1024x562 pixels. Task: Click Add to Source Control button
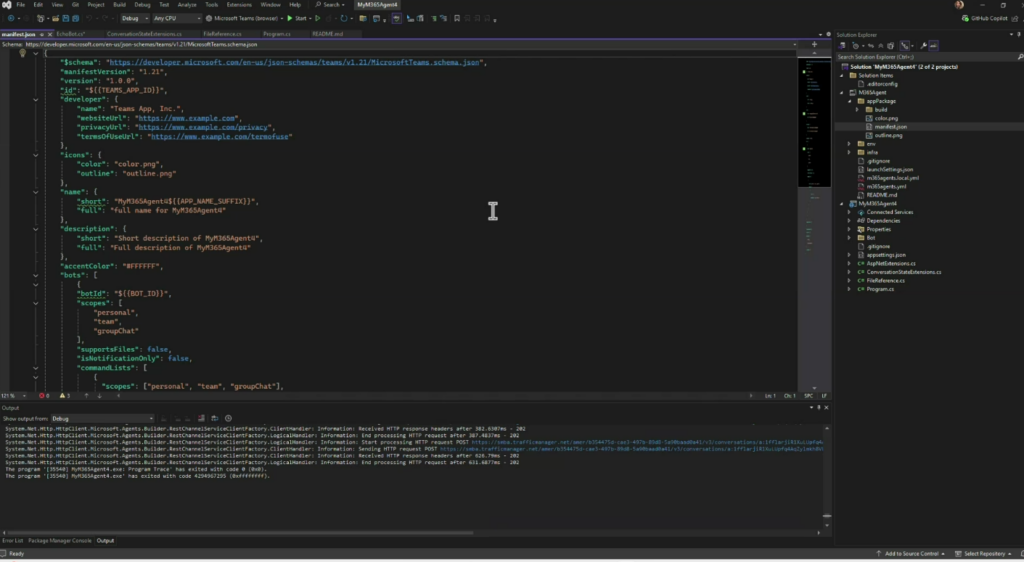click(x=911, y=554)
